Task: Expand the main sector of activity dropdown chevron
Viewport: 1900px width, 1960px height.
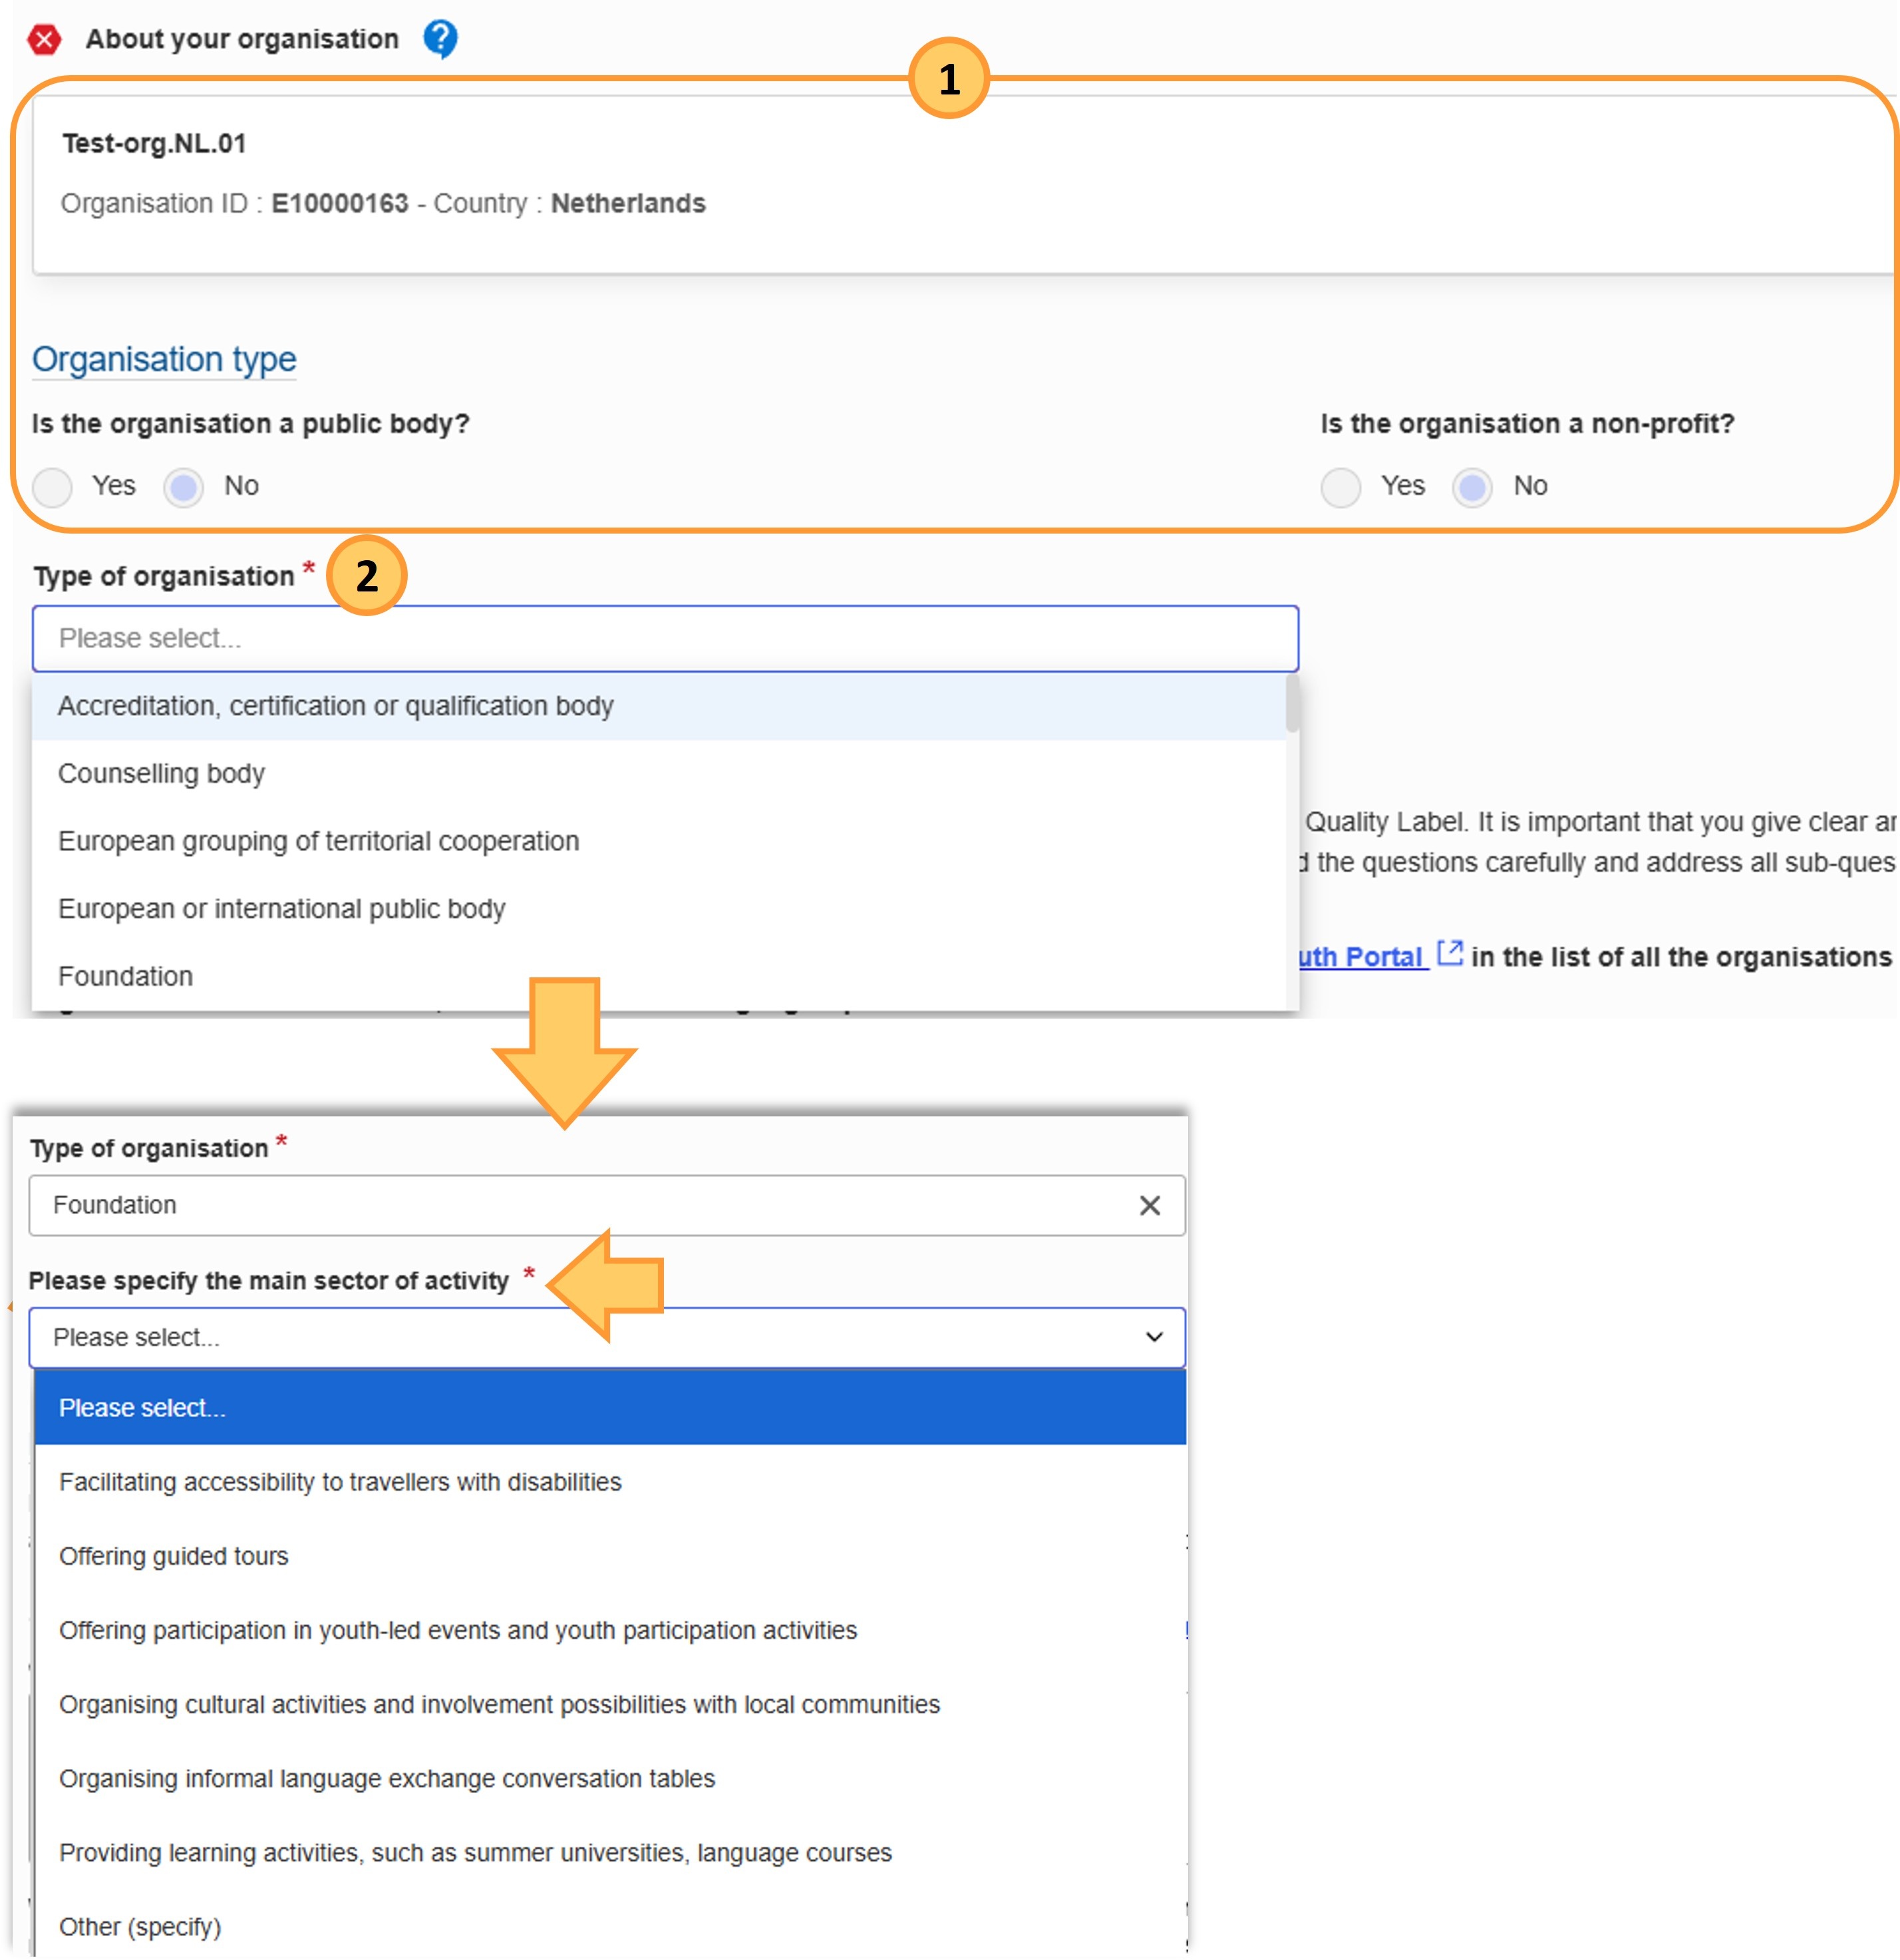Action: [x=1154, y=1337]
